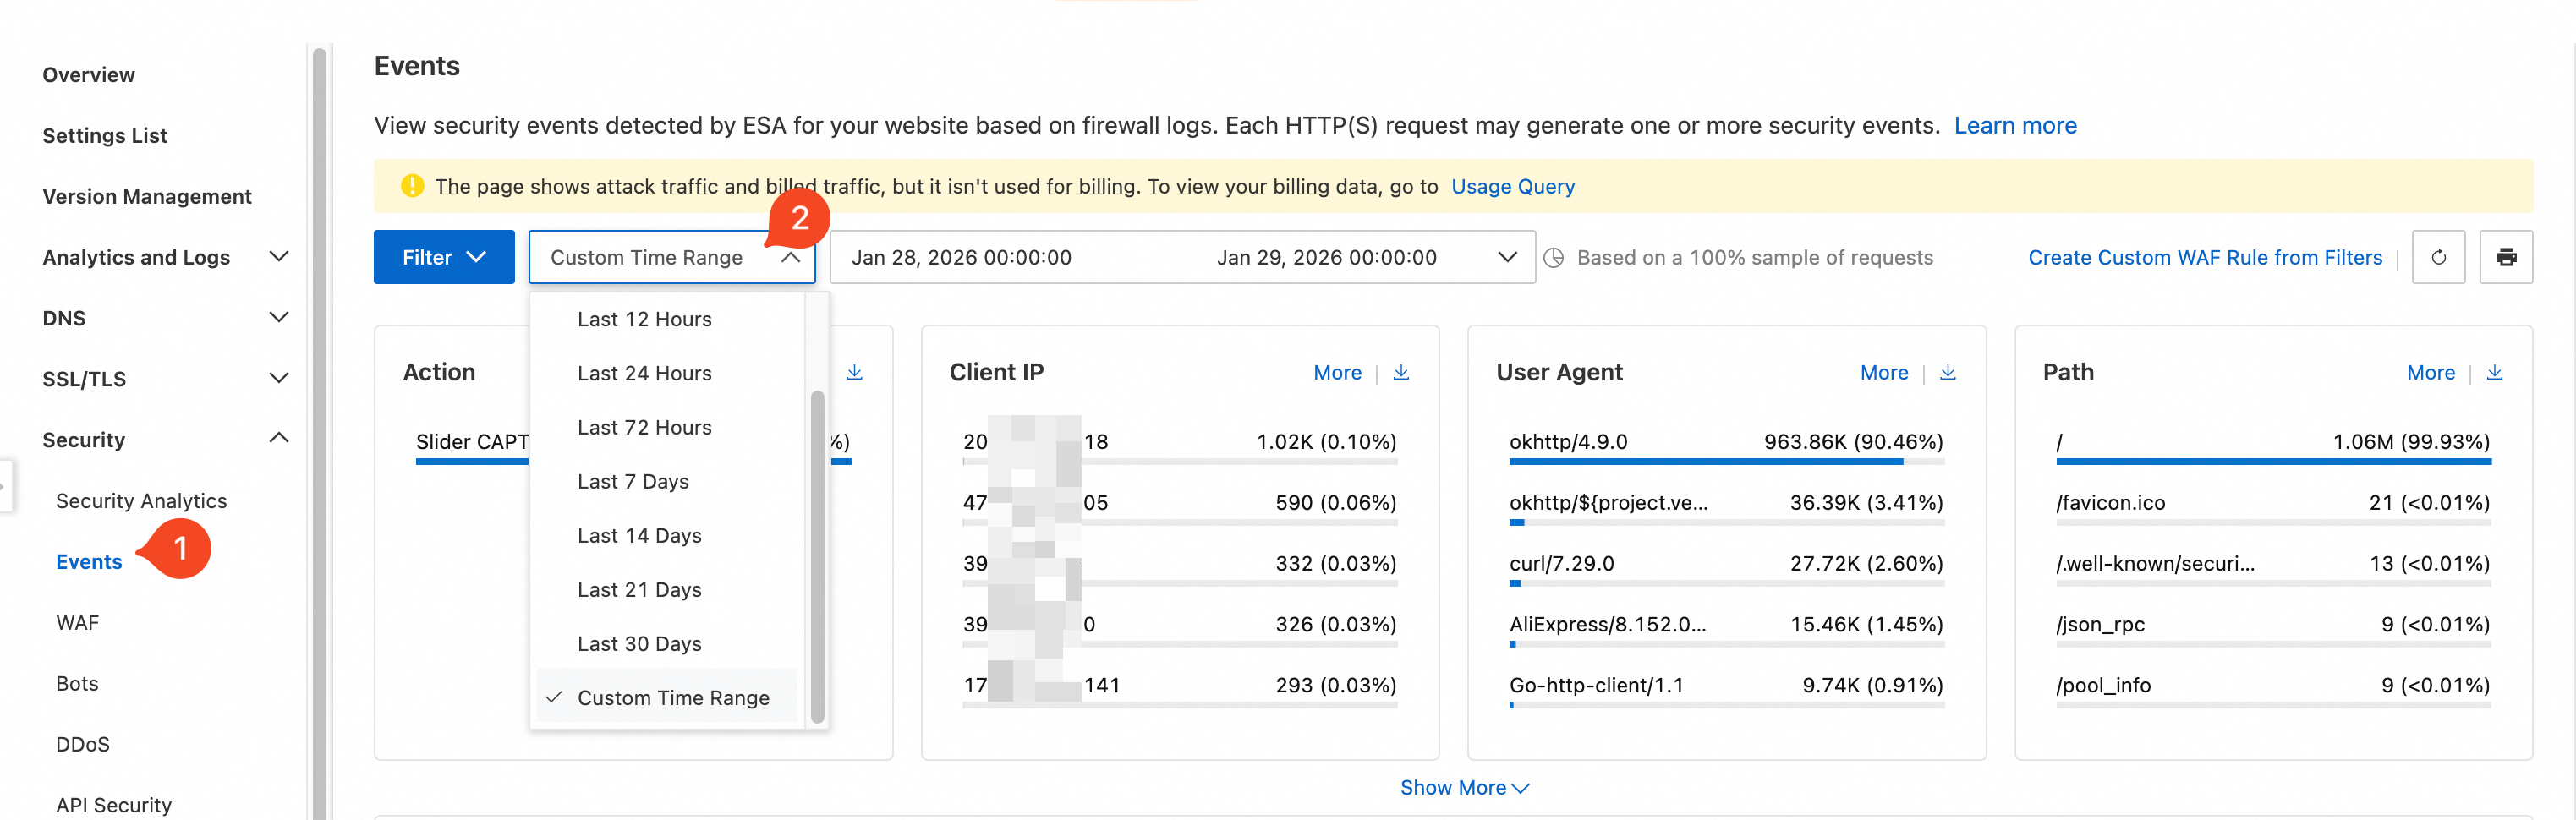Collapse the Custom Time Range dropdown
Image resolution: width=2576 pixels, height=820 pixels.
click(x=790, y=257)
